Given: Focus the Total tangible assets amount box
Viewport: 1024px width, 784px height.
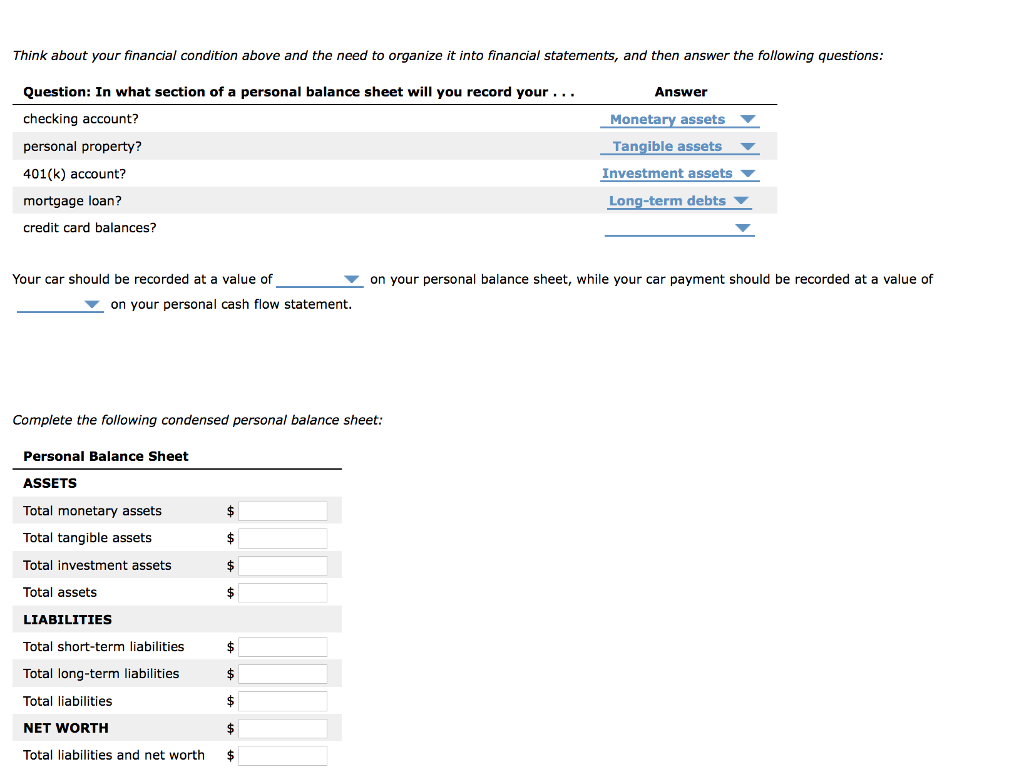Looking at the screenshot, I should 283,538.
